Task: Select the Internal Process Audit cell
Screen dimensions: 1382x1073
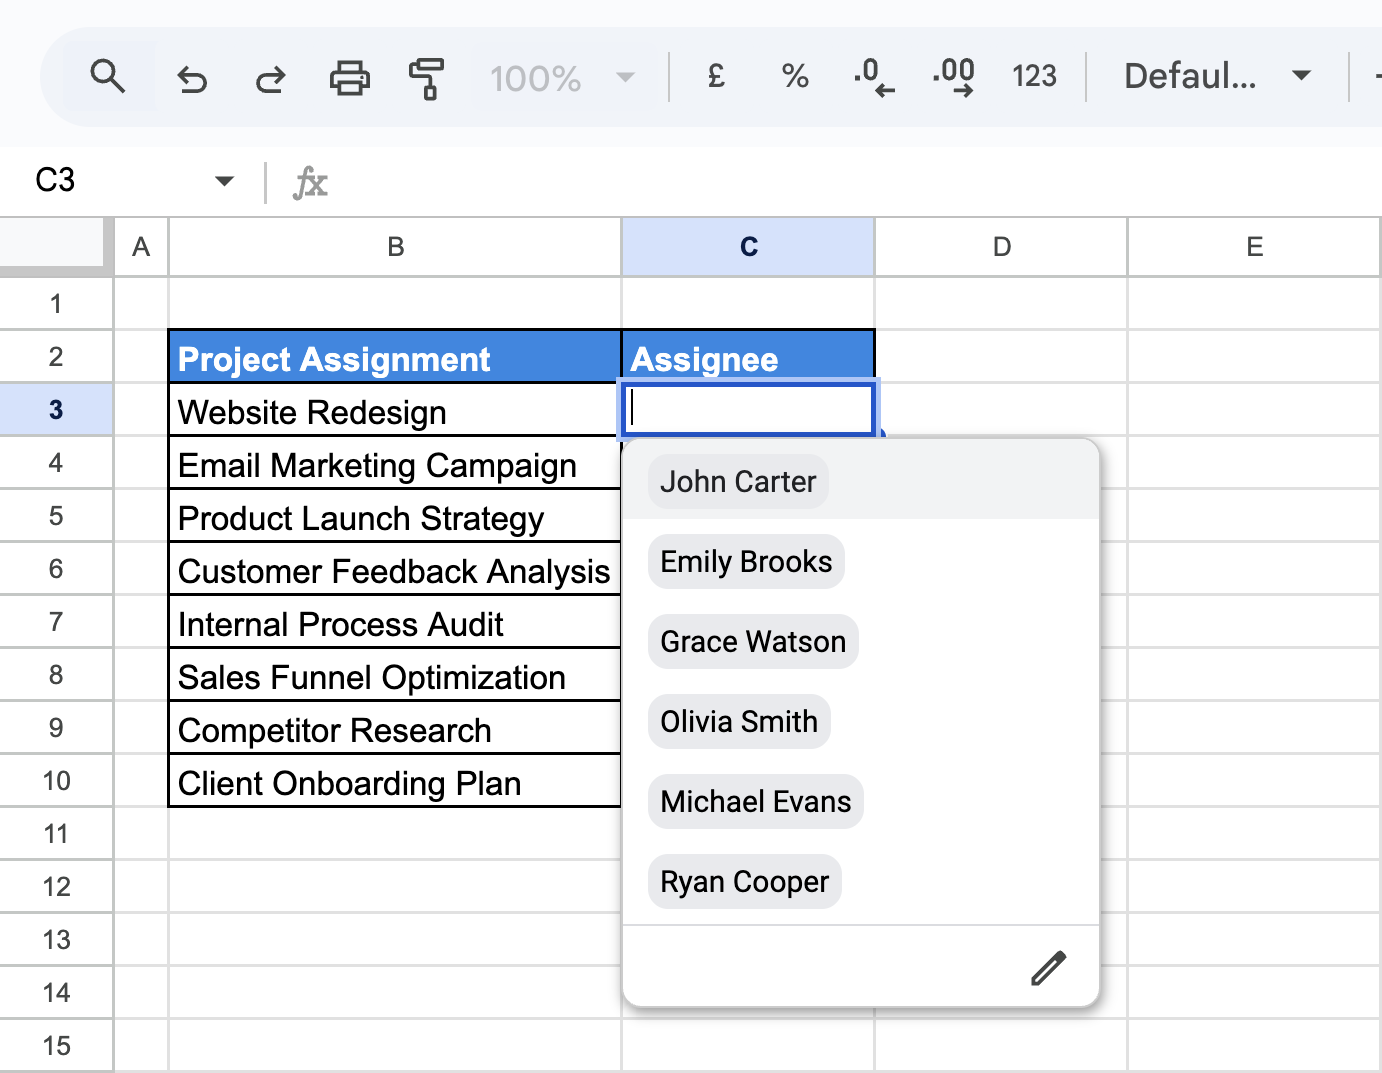Action: [x=395, y=622]
